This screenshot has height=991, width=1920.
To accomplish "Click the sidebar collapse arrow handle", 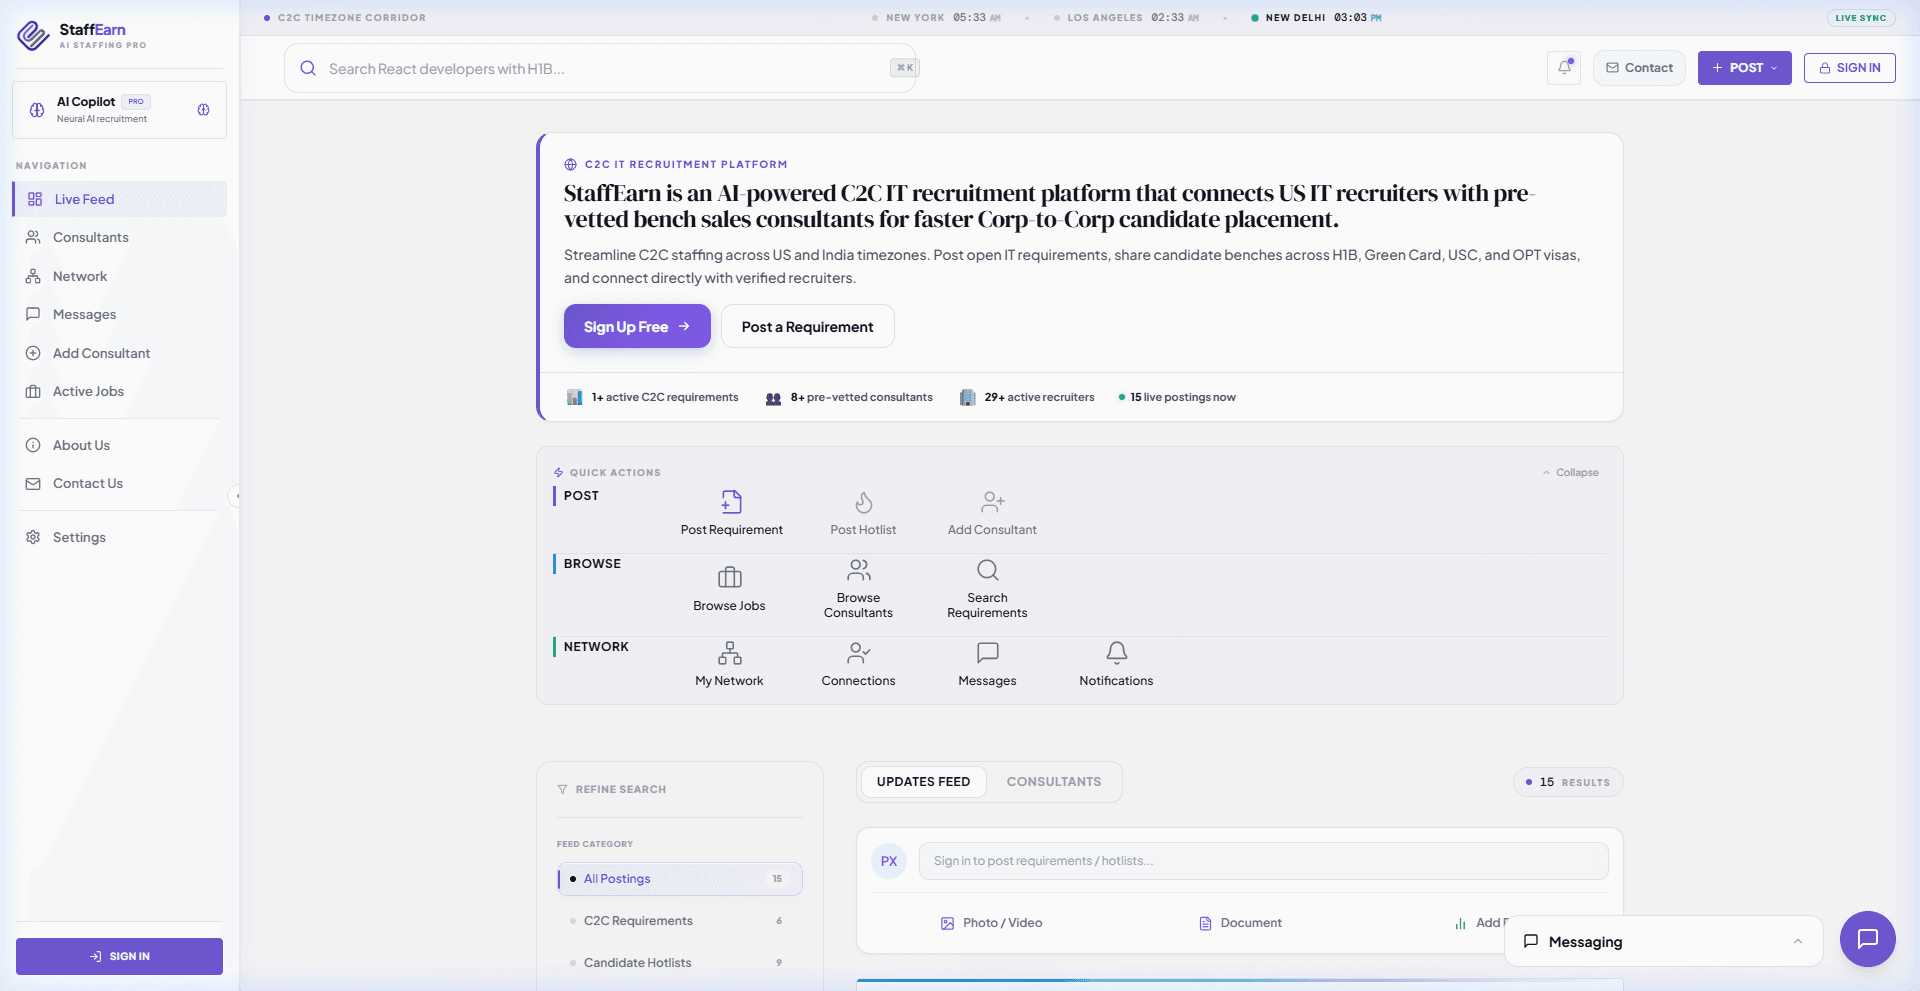I will pos(235,496).
